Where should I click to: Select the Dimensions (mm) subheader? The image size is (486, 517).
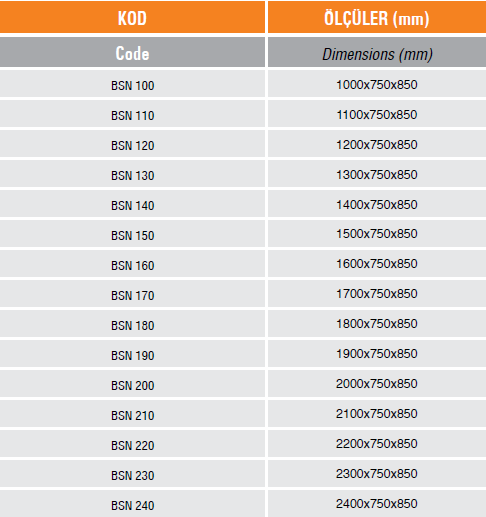[377, 52]
